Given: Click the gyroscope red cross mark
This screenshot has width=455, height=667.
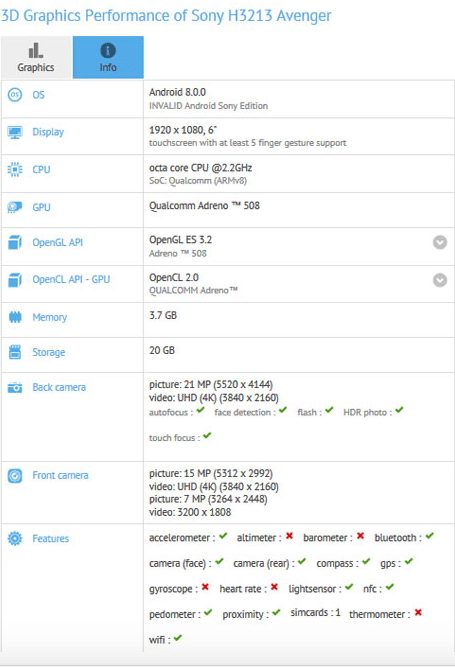Looking at the screenshot, I should point(205,587).
